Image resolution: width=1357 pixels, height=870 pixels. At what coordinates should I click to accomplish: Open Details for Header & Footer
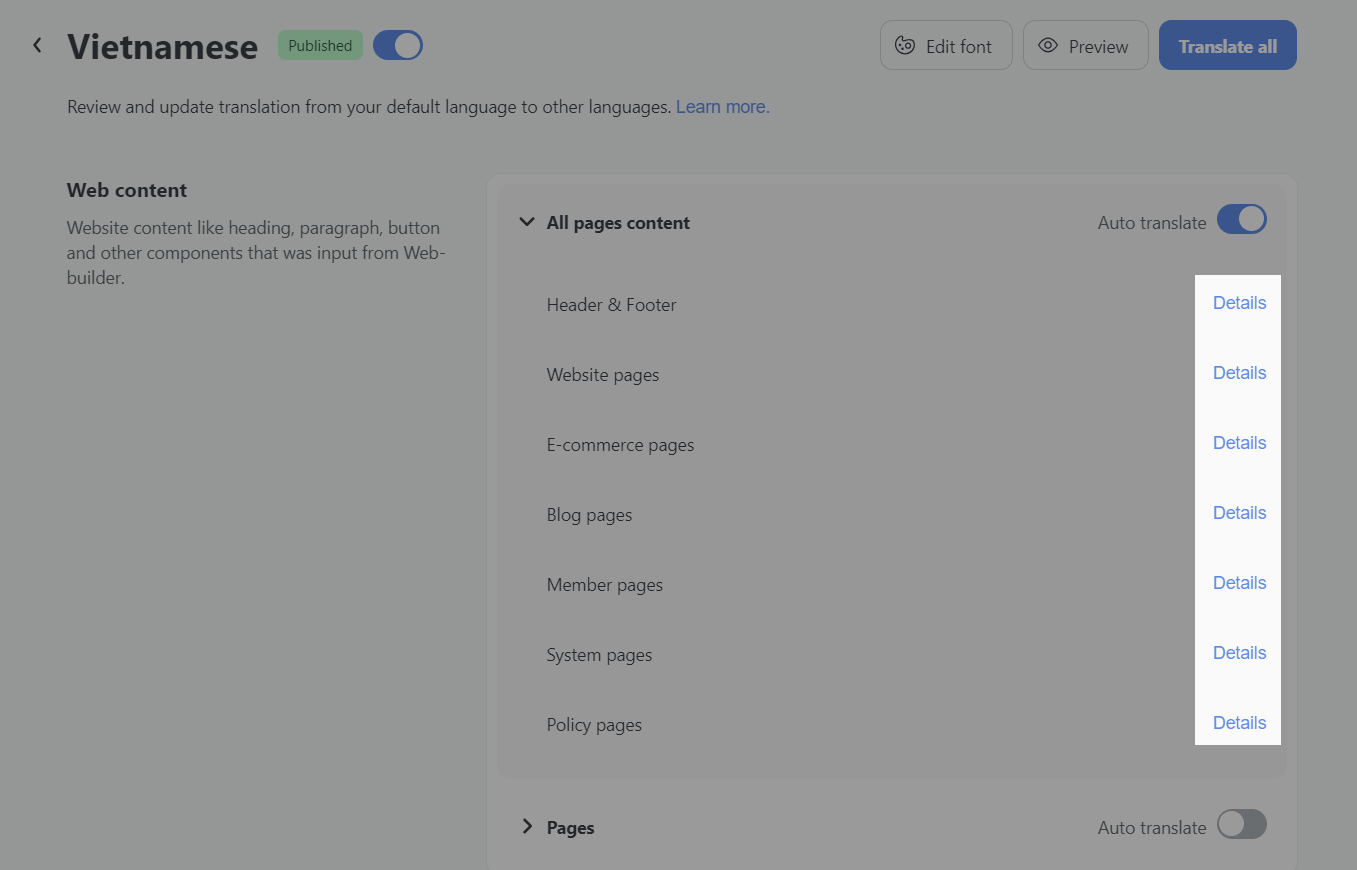tap(1239, 303)
